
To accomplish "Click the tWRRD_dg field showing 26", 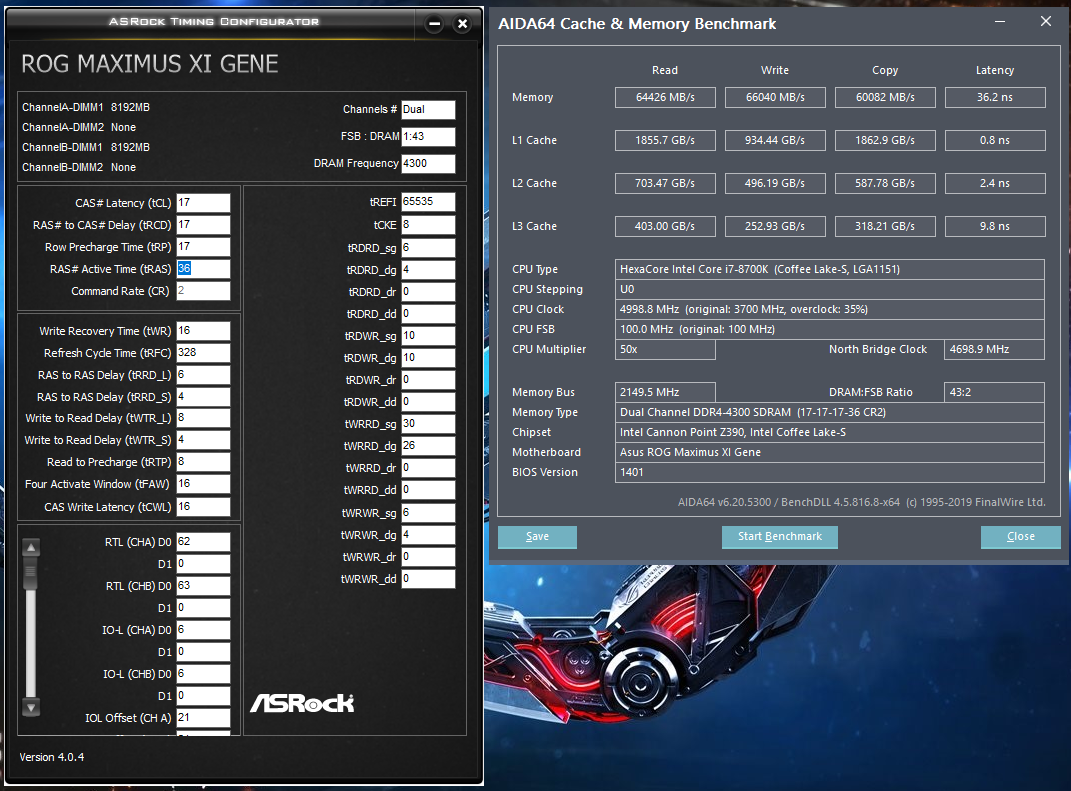I will 428,445.
